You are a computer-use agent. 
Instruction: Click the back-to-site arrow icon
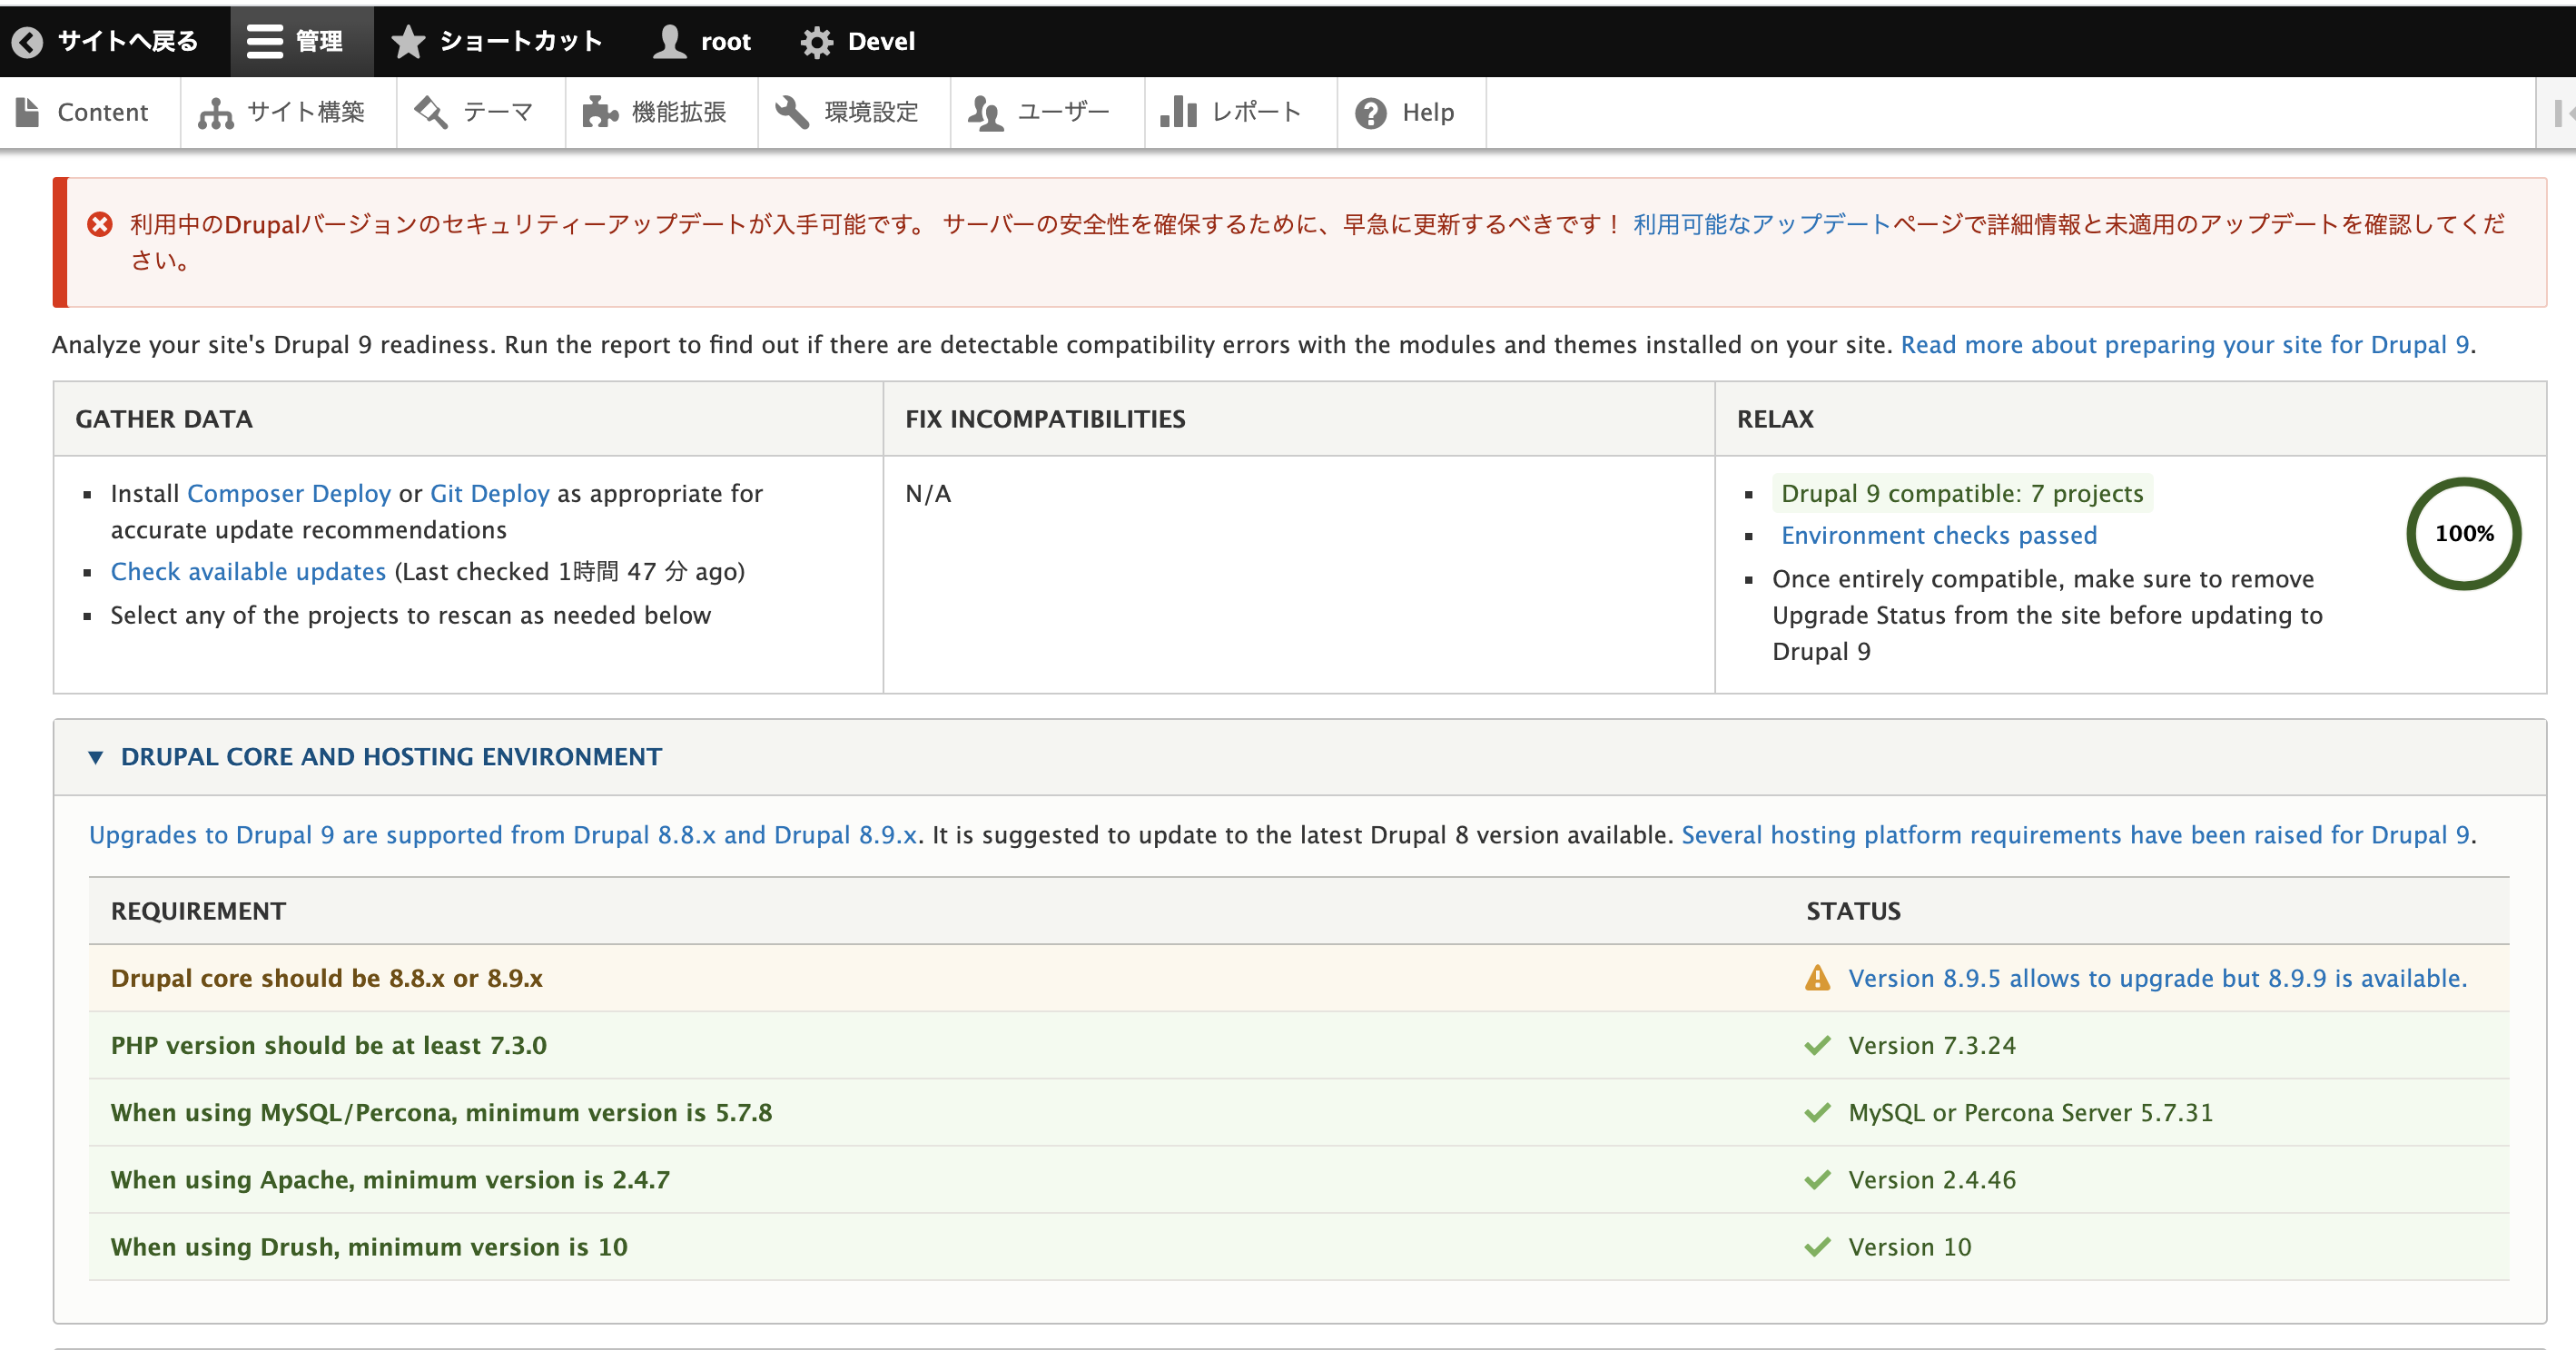[x=27, y=41]
